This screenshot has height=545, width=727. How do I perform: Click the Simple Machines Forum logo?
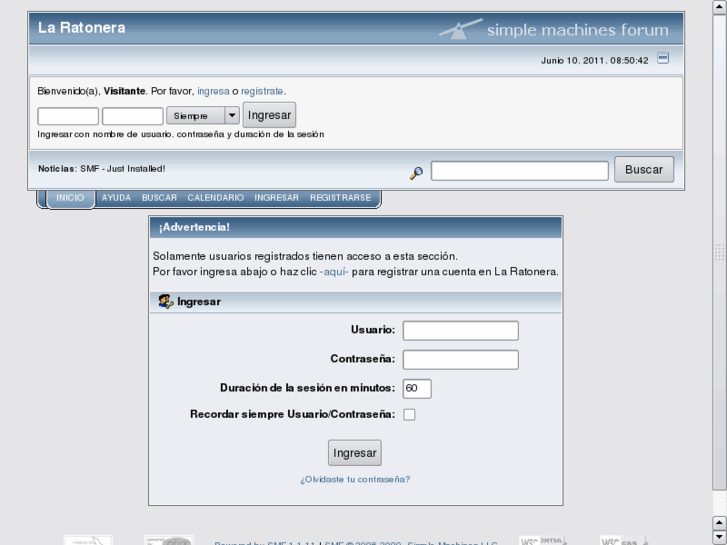(554, 29)
